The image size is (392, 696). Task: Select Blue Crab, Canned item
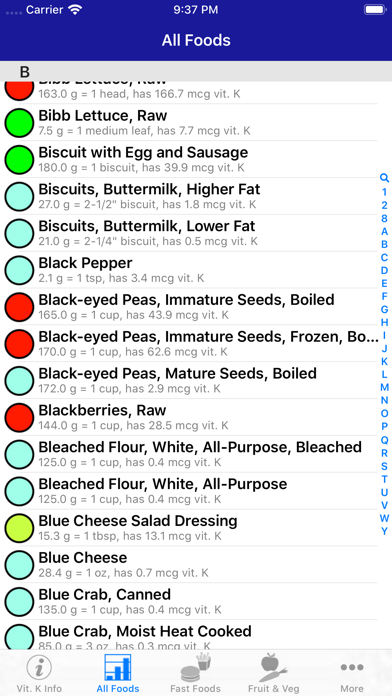click(x=189, y=601)
